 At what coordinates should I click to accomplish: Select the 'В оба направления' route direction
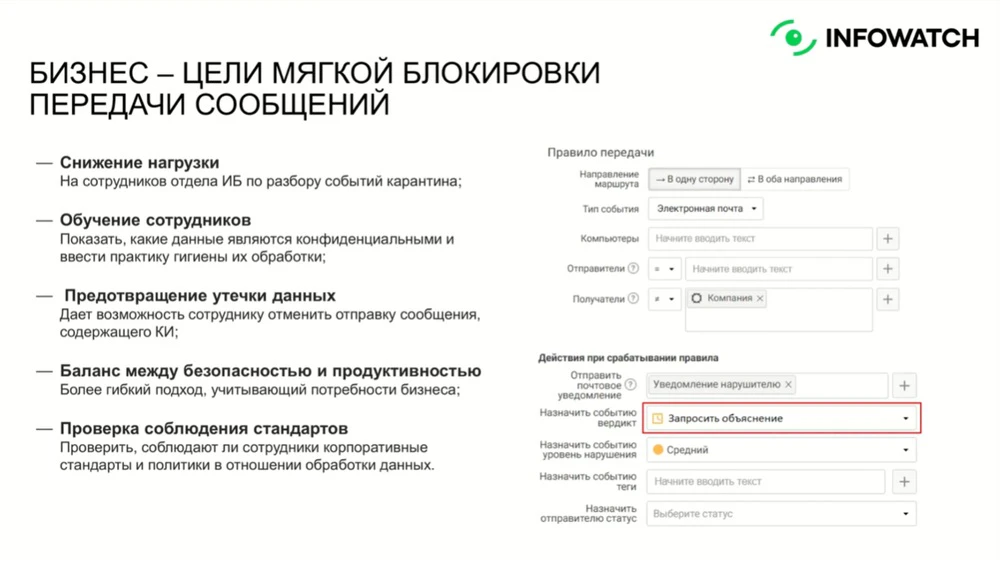(x=795, y=179)
